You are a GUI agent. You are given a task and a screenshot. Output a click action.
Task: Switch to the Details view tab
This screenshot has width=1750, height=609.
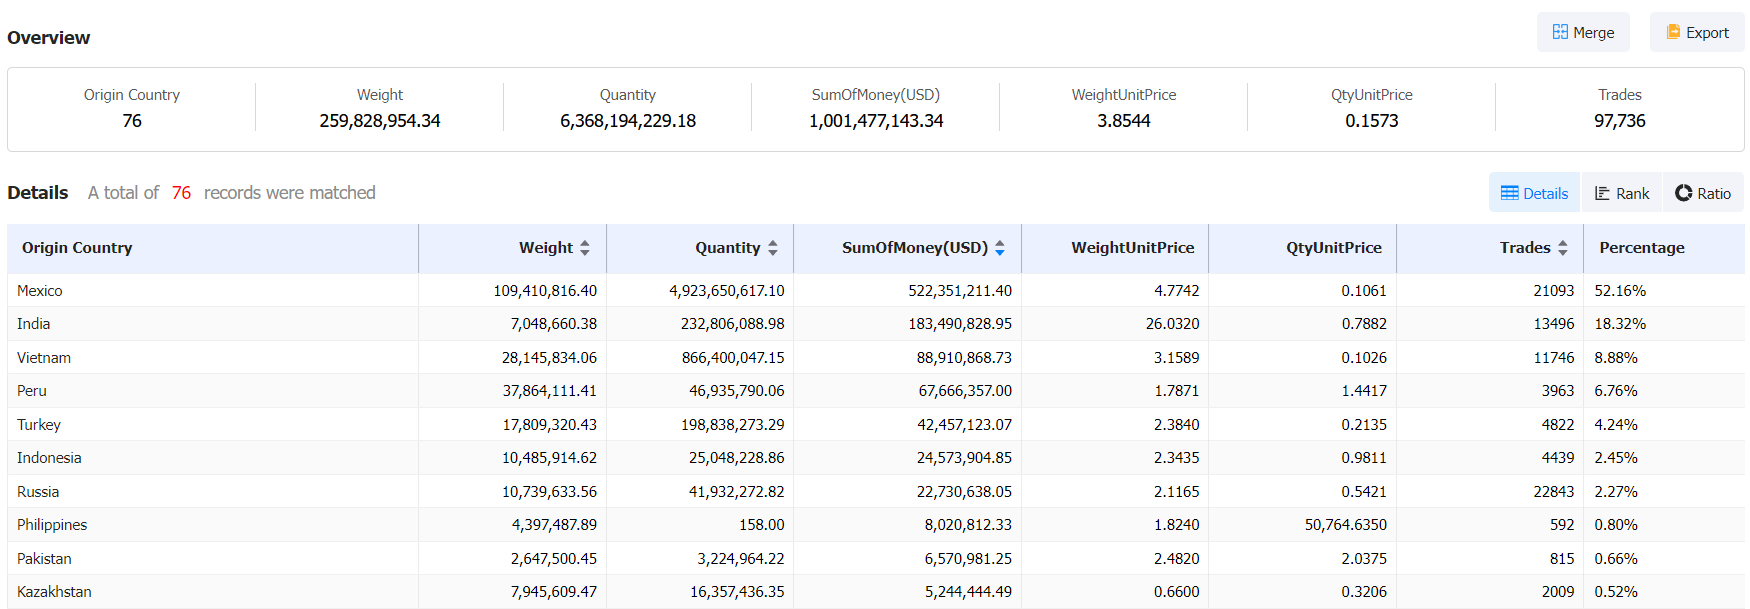[1534, 193]
